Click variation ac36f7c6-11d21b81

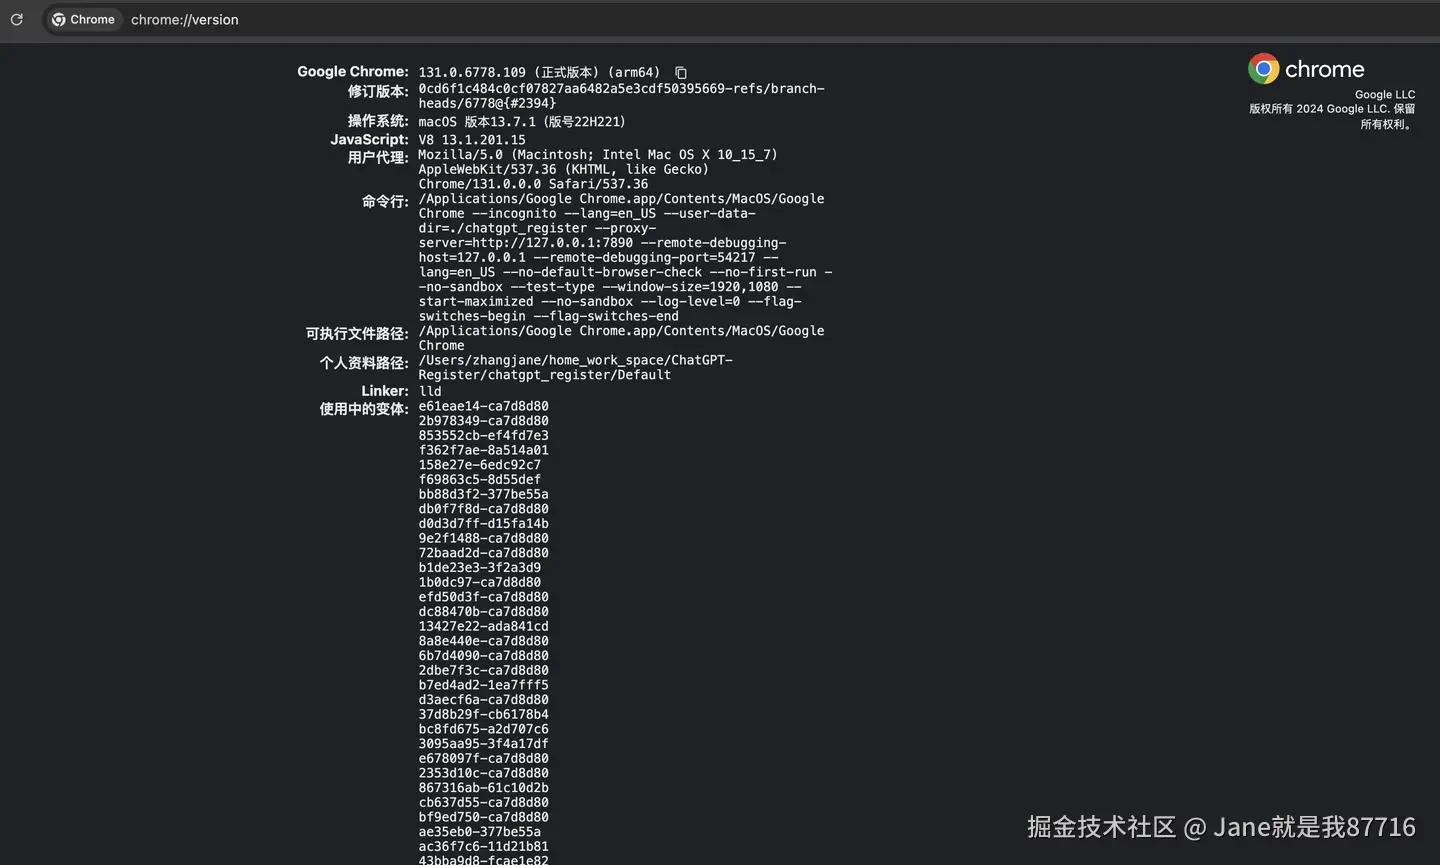pos(483,846)
